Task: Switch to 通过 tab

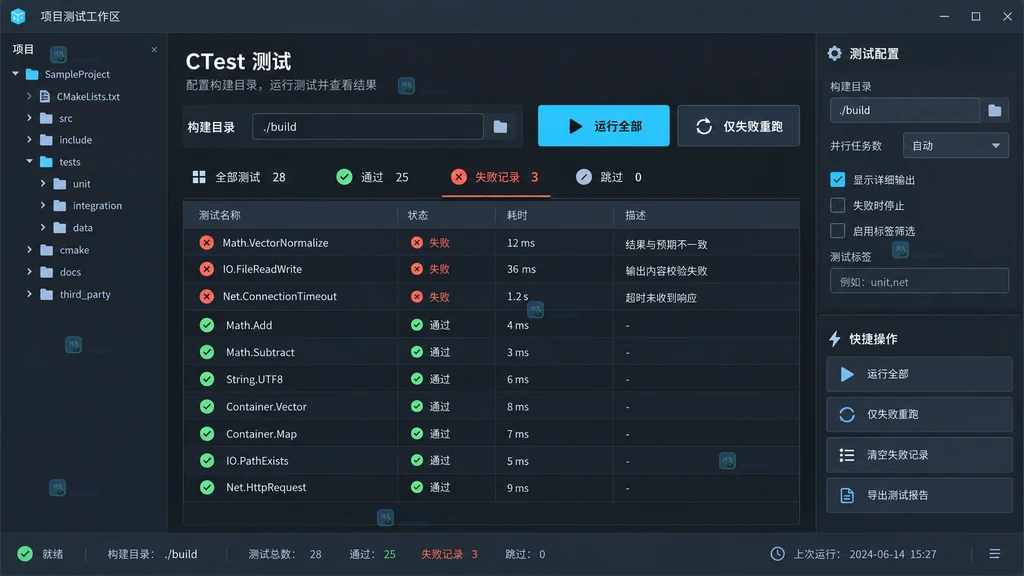Action: point(372,178)
